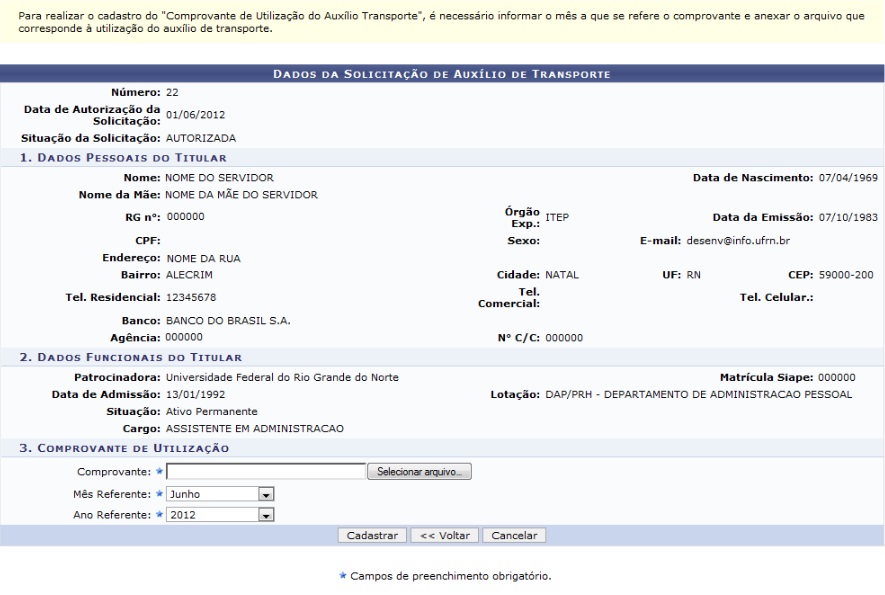Click the yellow instruction message at the top
Screen dimensions: 885x595
point(442,22)
